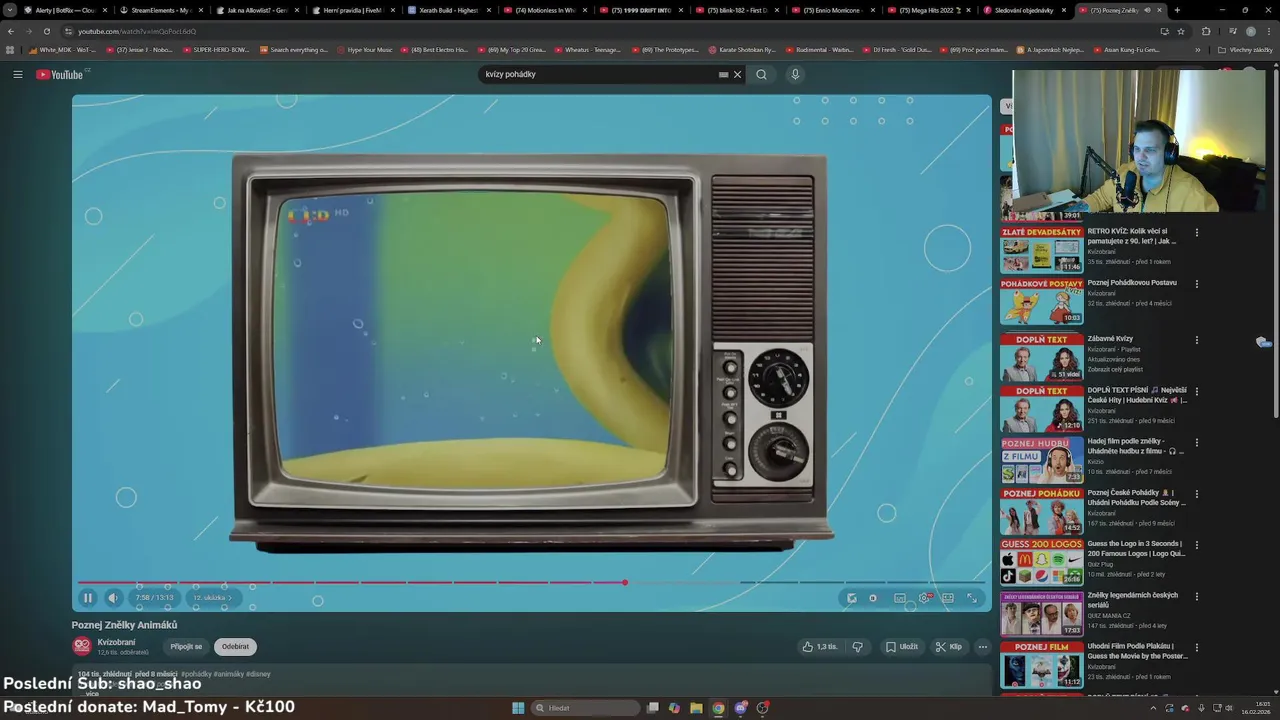1280x720 pixels.
Task: Switch to the 'Ennio Morricone' browser tab
Action: [832, 10]
